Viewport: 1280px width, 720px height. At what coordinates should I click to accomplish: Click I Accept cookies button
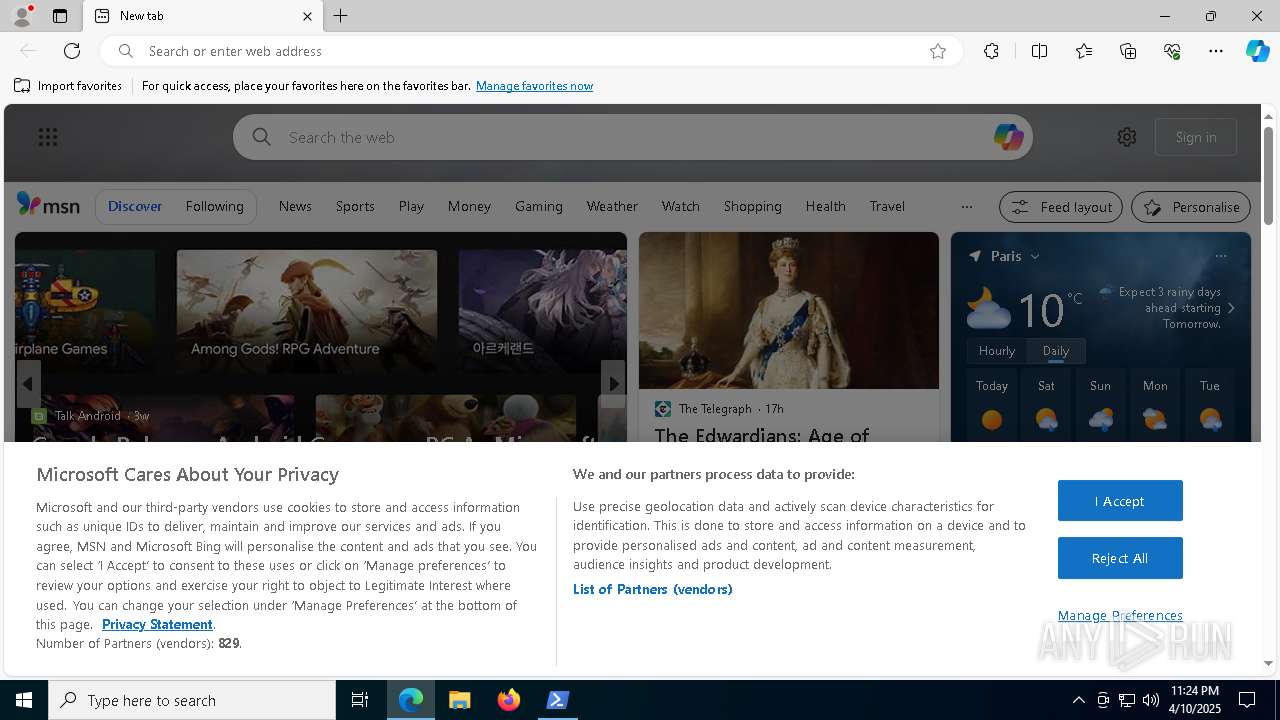(x=1120, y=501)
